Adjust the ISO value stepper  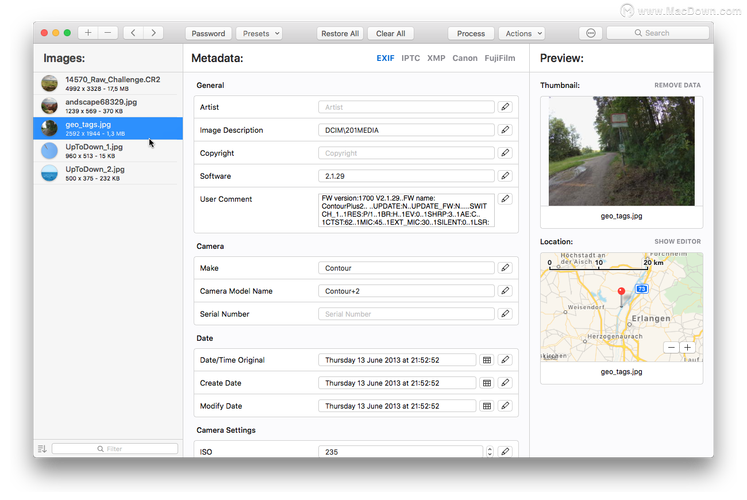pyautogui.click(x=490, y=451)
